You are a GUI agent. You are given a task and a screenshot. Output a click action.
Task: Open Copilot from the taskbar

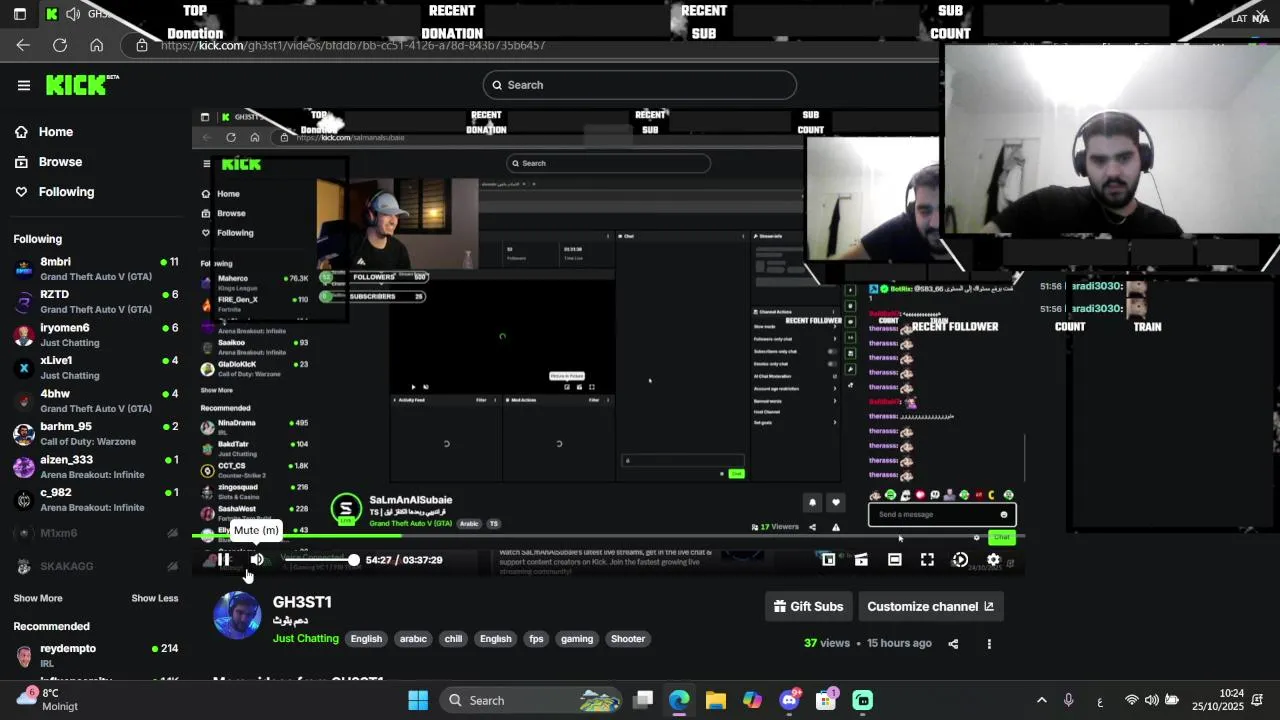tap(752, 700)
